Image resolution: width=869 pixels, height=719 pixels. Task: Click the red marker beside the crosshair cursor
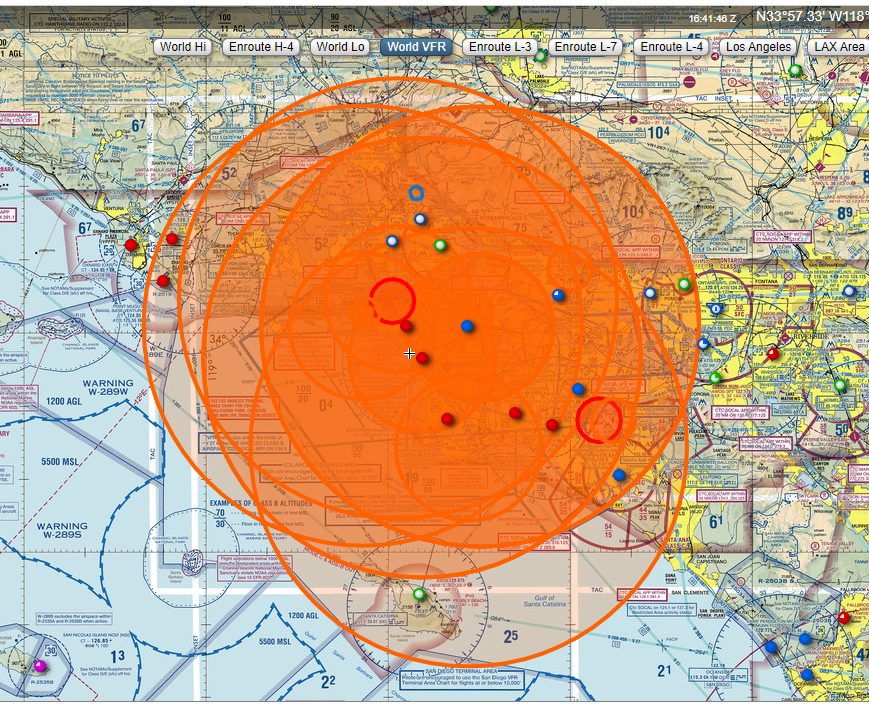422,358
